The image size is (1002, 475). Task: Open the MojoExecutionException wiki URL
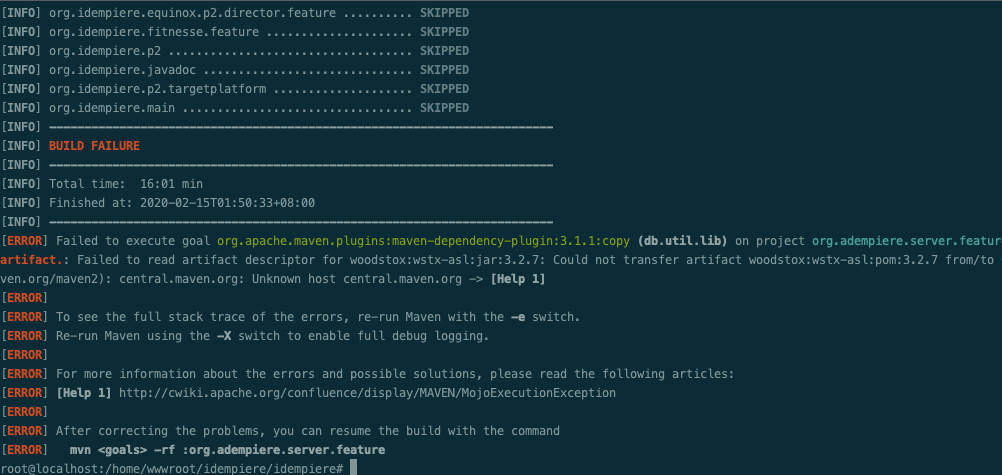point(367,393)
